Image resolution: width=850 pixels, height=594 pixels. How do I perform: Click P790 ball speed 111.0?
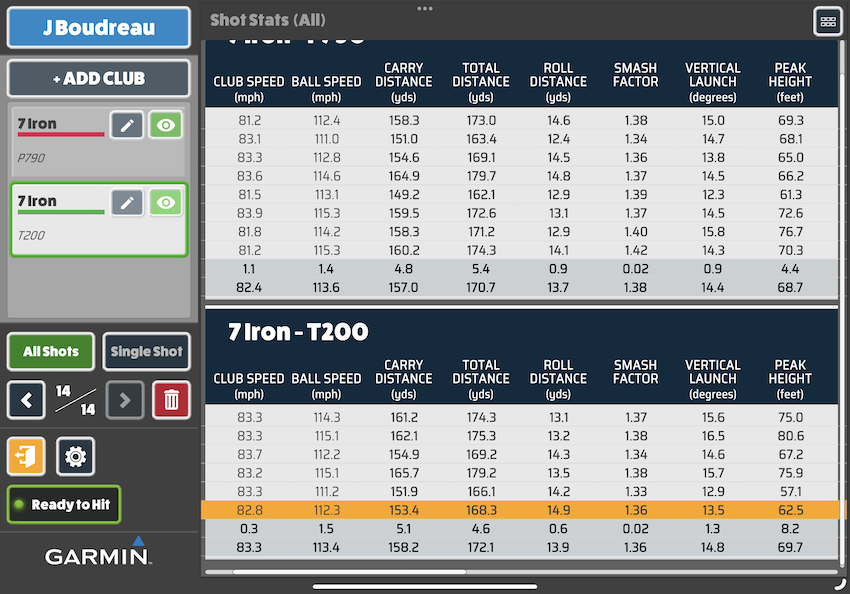click(326, 139)
